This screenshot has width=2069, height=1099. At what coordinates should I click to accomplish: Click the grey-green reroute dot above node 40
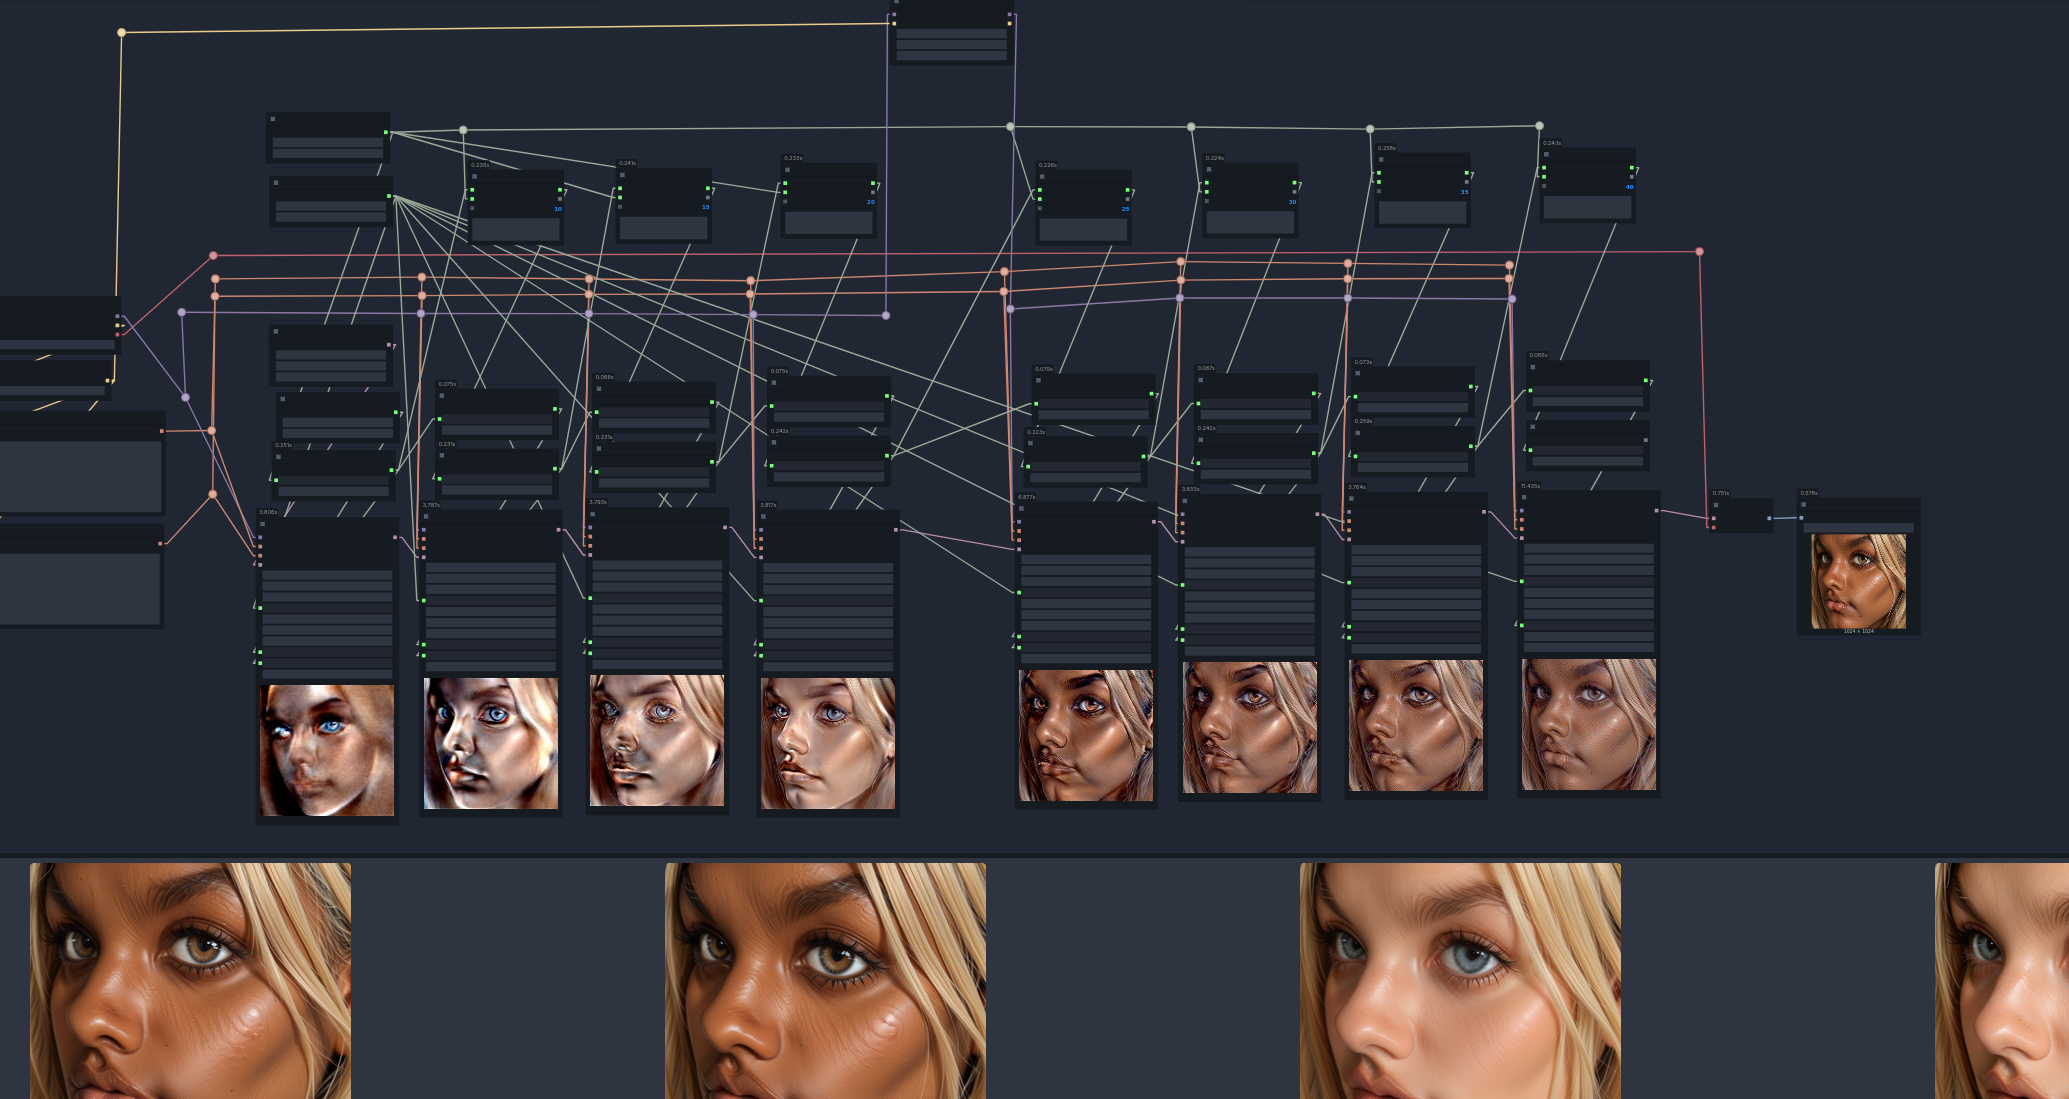tap(1539, 126)
